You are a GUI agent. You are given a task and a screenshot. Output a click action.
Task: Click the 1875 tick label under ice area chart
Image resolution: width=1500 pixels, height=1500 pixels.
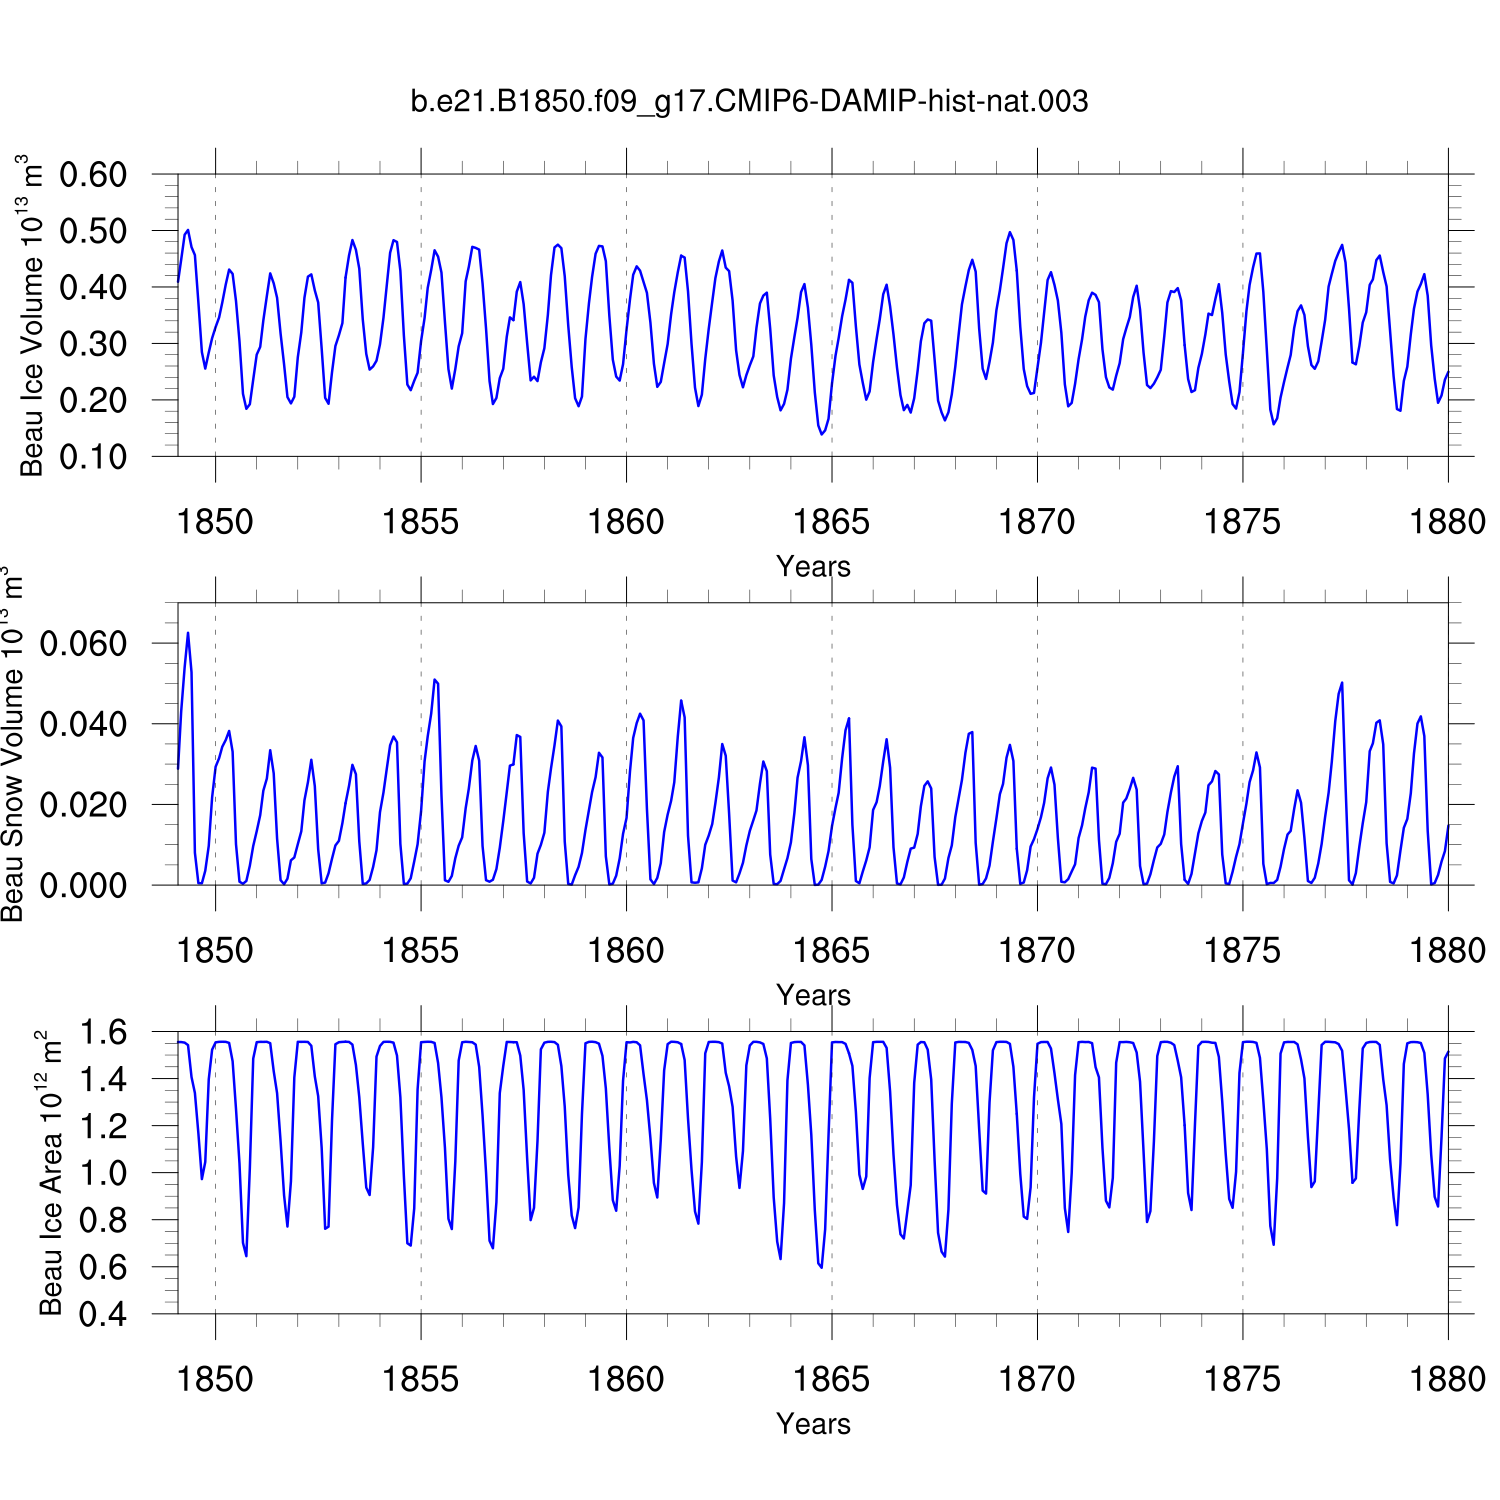1242,1379
